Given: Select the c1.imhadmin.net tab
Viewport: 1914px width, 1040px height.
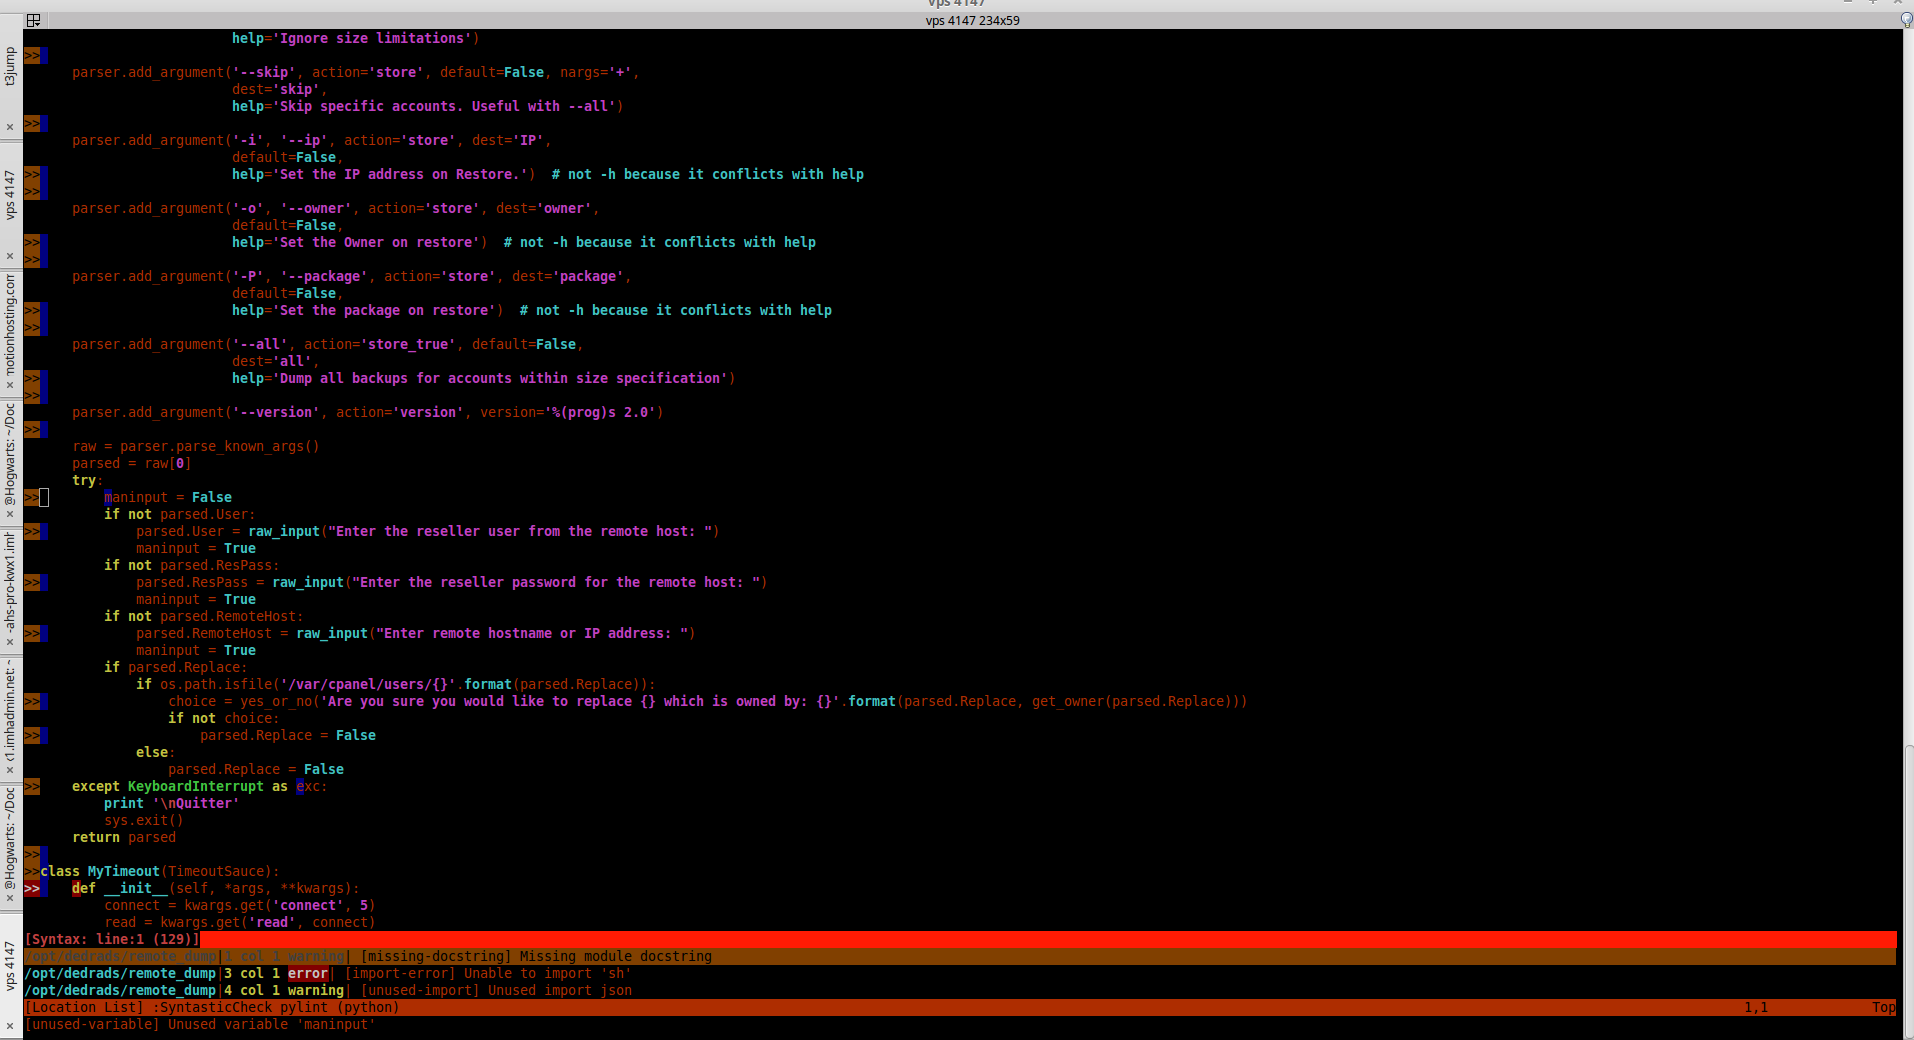Looking at the screenshot, I should pyautogui.click(x=10, y=708).
